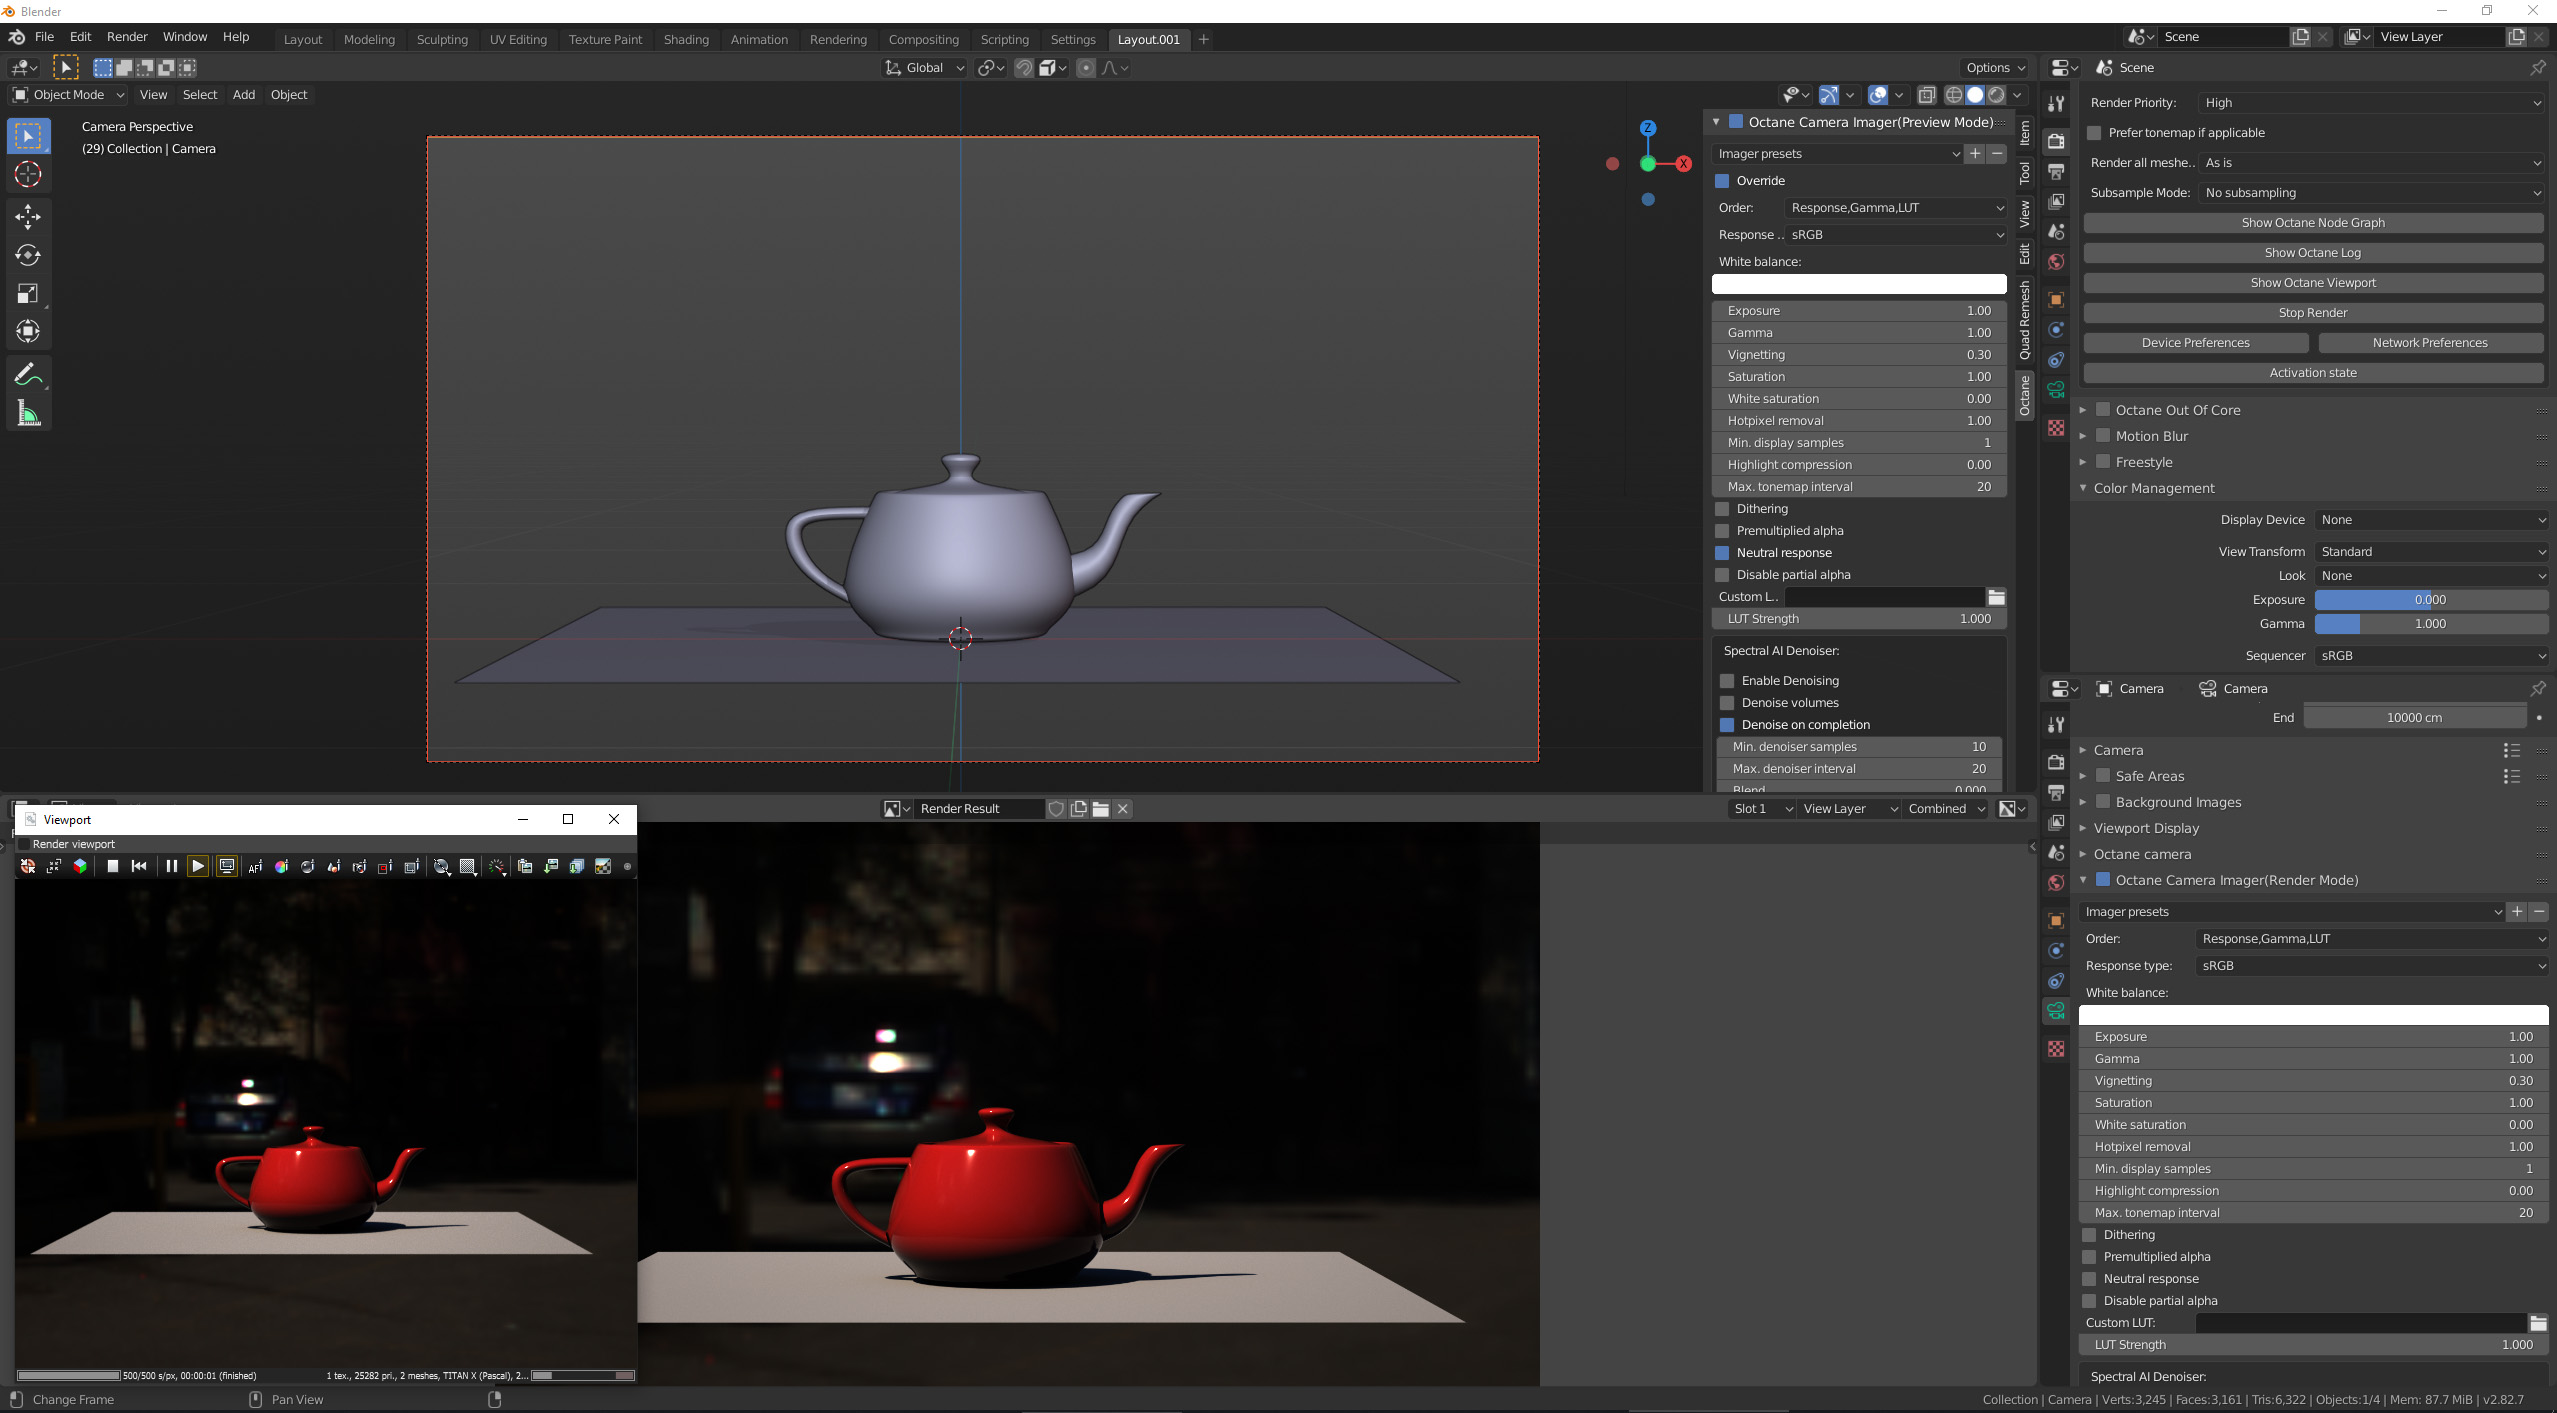This screenshot has height=1413, width=2557.
Task: Open folder icon beside Render Result
Action: pos(1100,809)
